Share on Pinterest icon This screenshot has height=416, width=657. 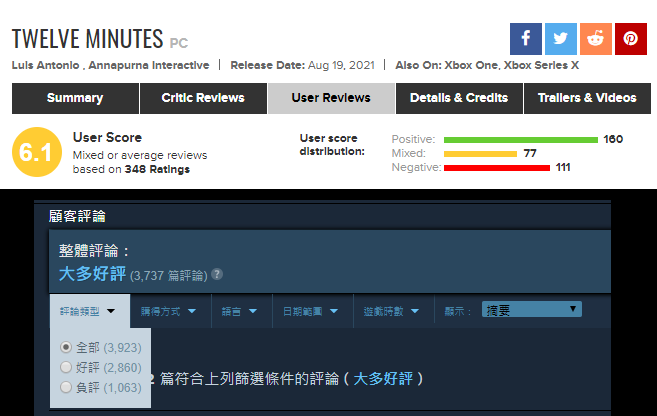(x=631, y=39)
